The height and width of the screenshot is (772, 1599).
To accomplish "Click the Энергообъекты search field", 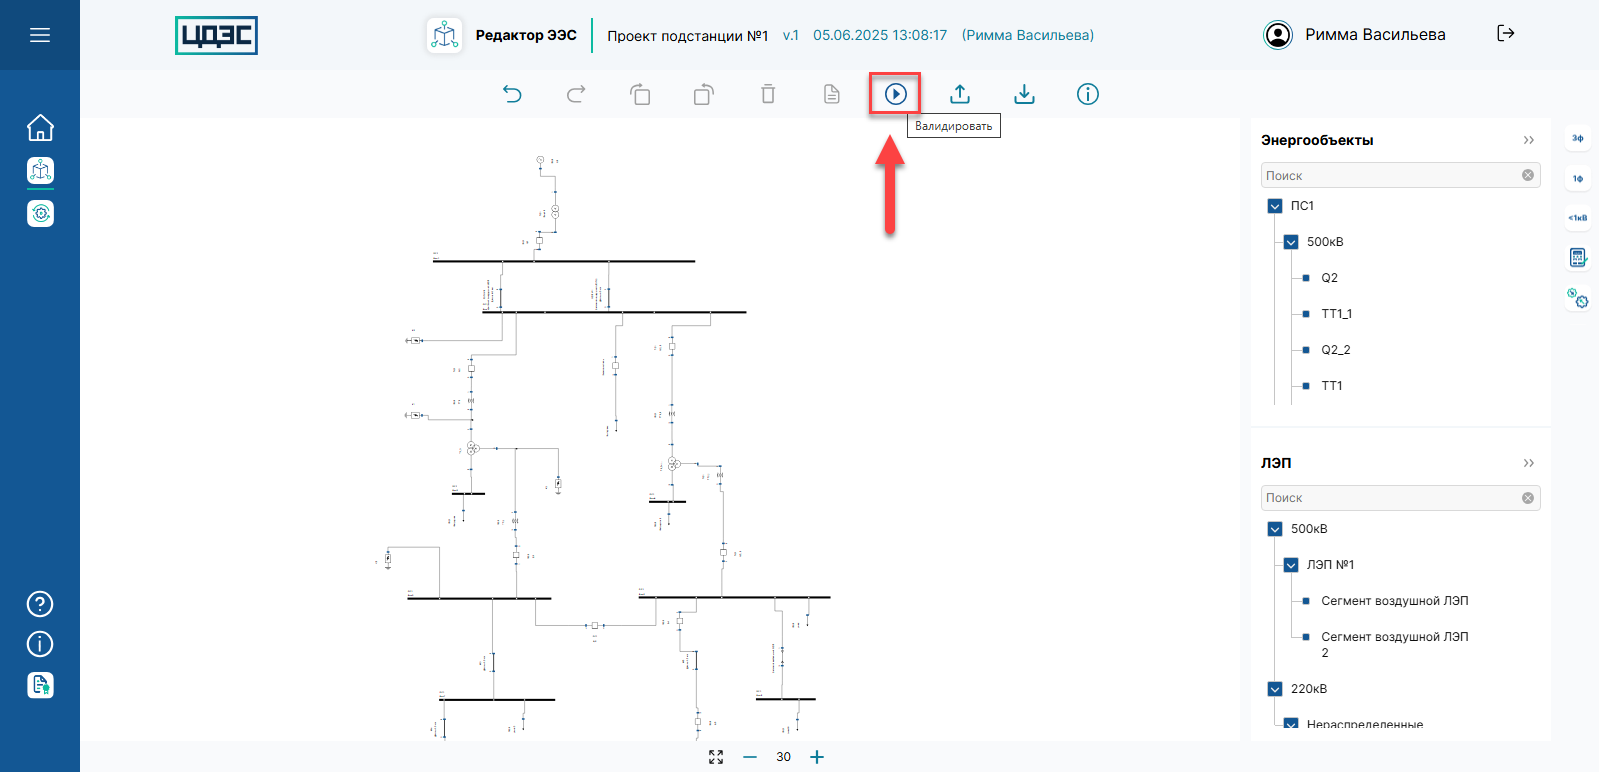I will pos(1390,176).
